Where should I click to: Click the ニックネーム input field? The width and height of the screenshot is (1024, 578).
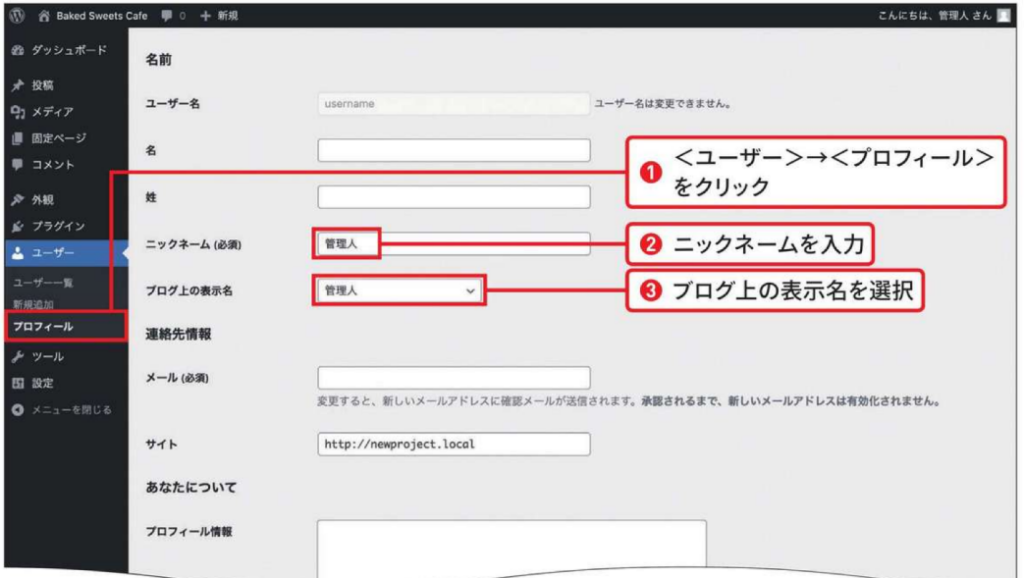pyautogui.click(x=453, y=243)
